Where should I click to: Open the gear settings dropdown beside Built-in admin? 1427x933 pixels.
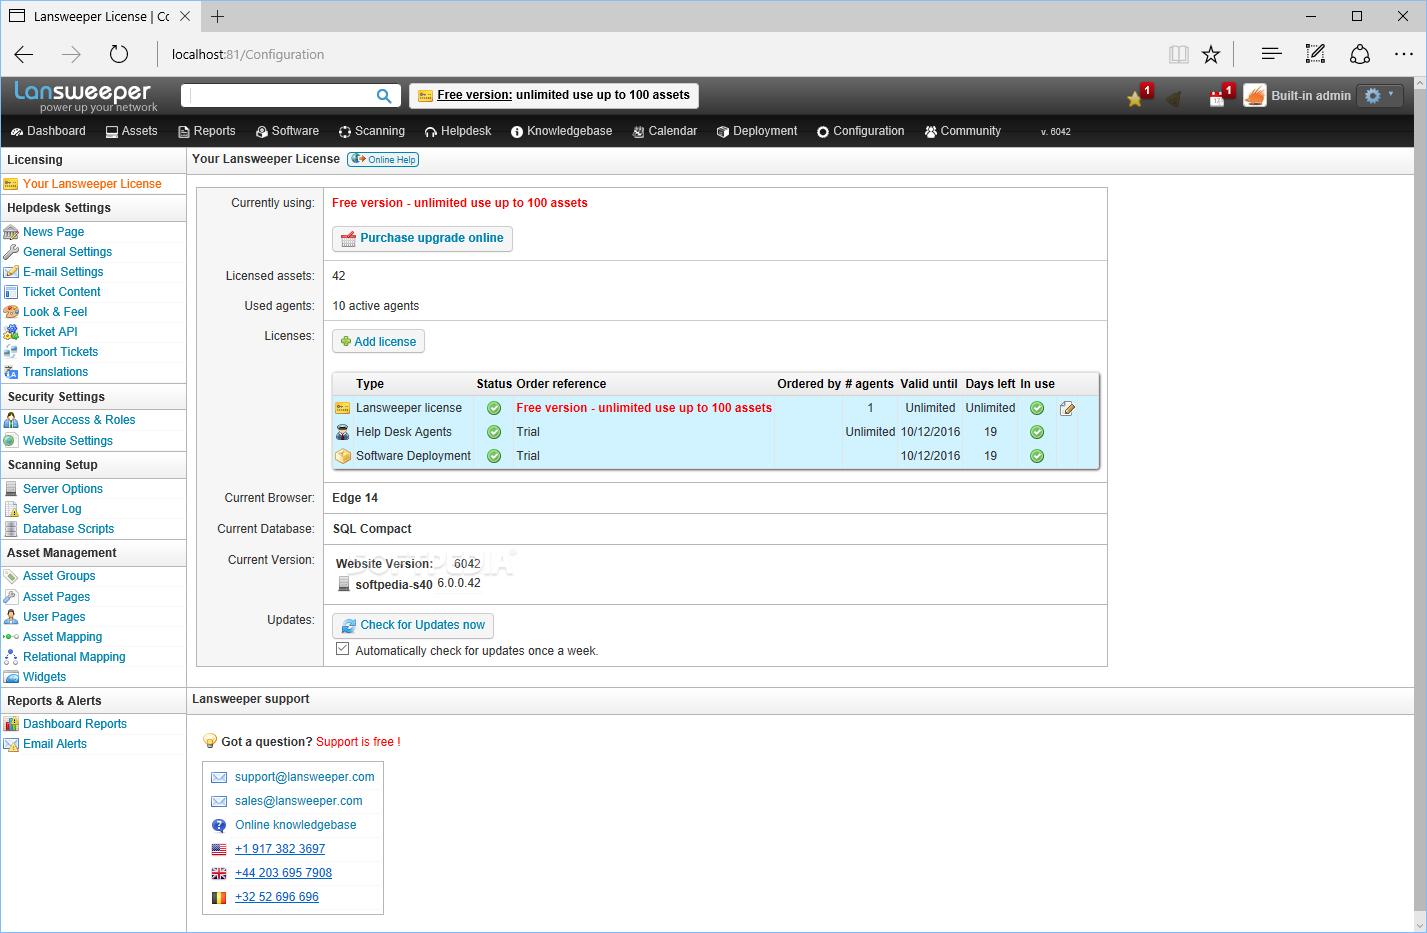pyautogui.click(x=1380, y=96)
